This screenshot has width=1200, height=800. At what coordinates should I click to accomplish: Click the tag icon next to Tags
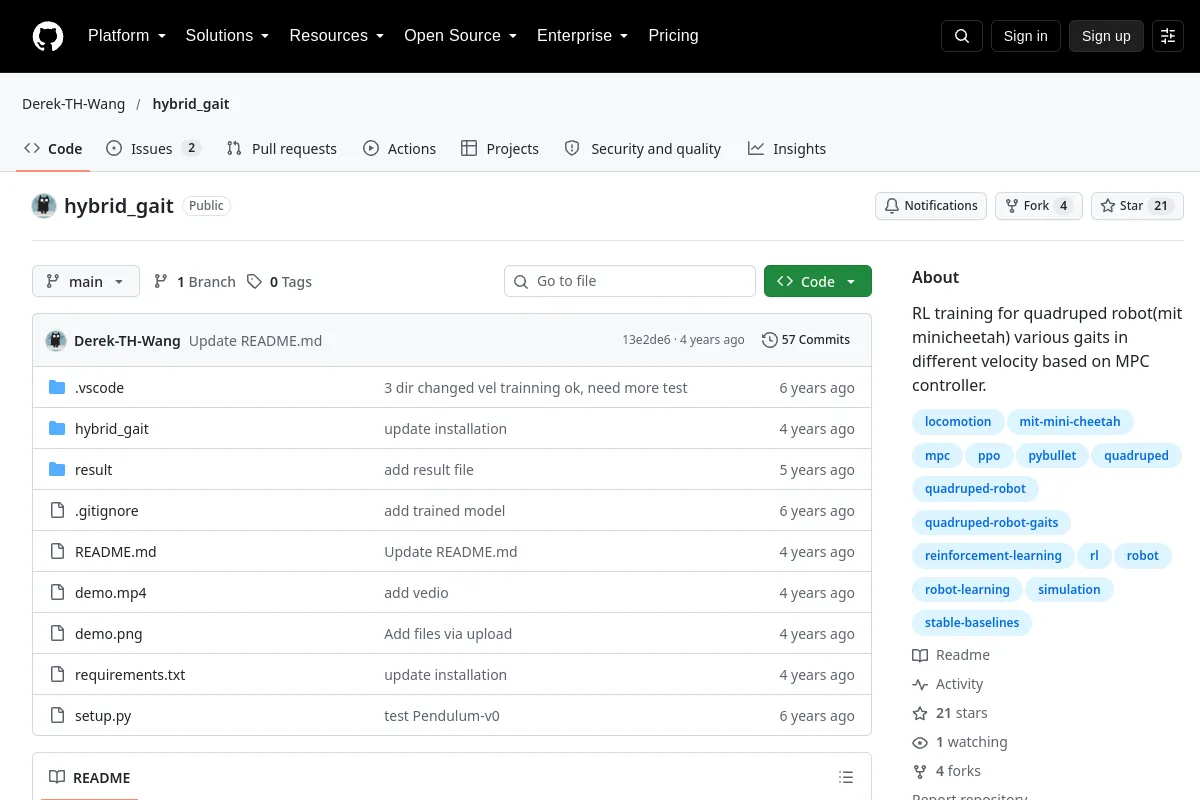point(255,282)
